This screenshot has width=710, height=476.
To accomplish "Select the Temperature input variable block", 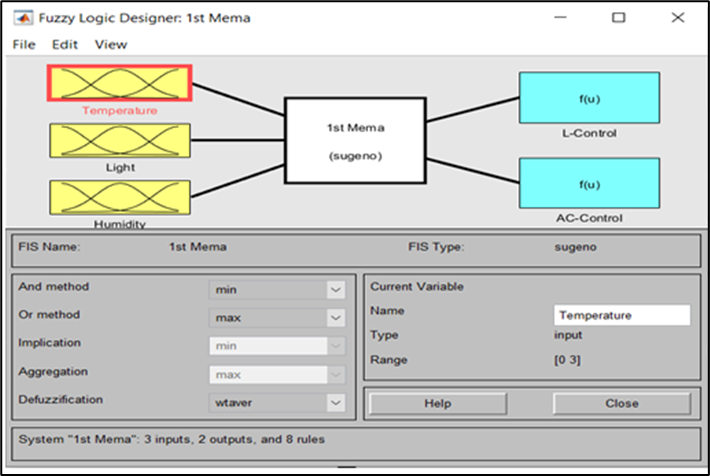I will [120, 83].
